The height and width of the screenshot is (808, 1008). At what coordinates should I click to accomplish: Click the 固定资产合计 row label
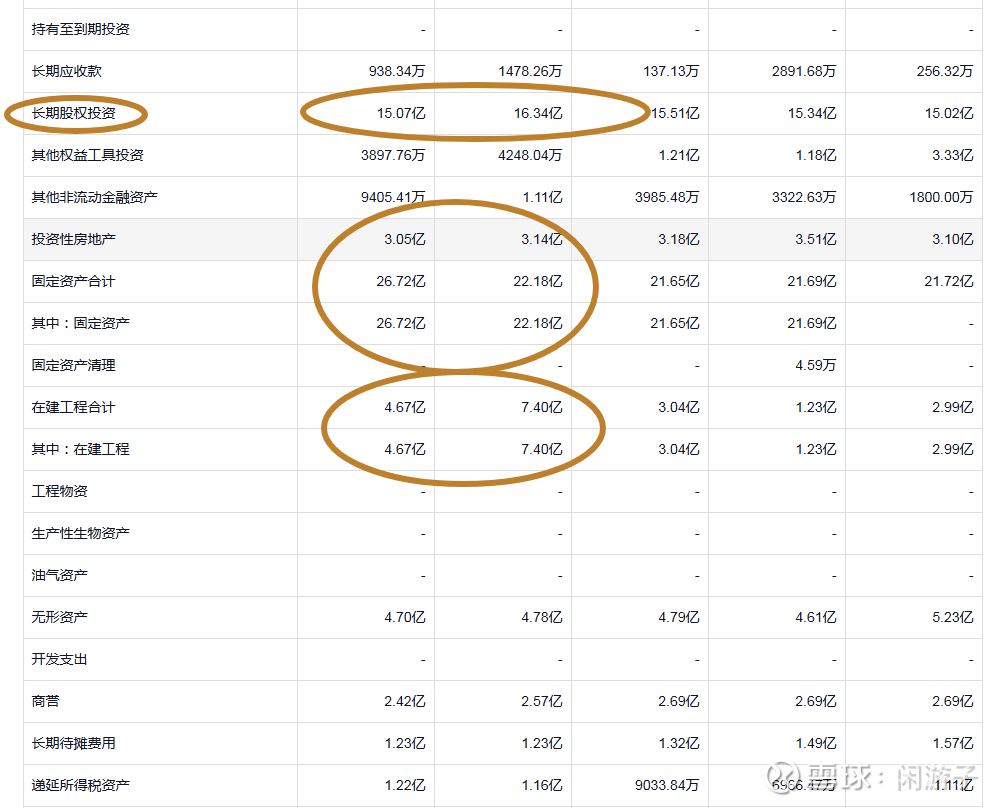[74, 282]
